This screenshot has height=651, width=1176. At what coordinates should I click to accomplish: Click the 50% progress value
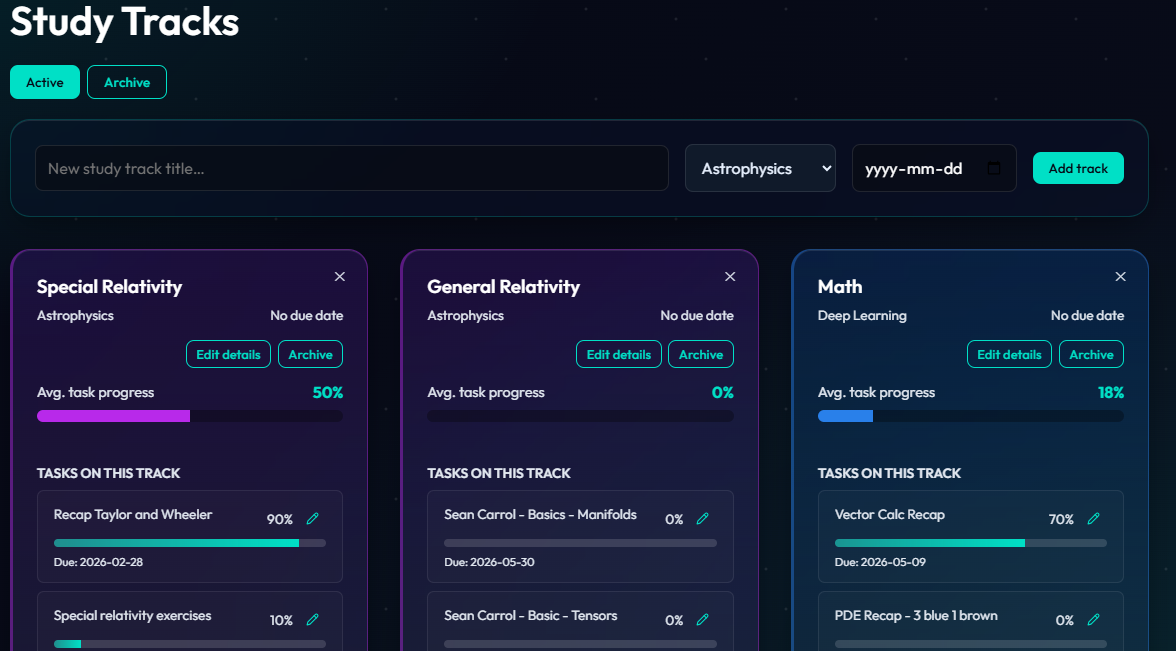(328, 392)
